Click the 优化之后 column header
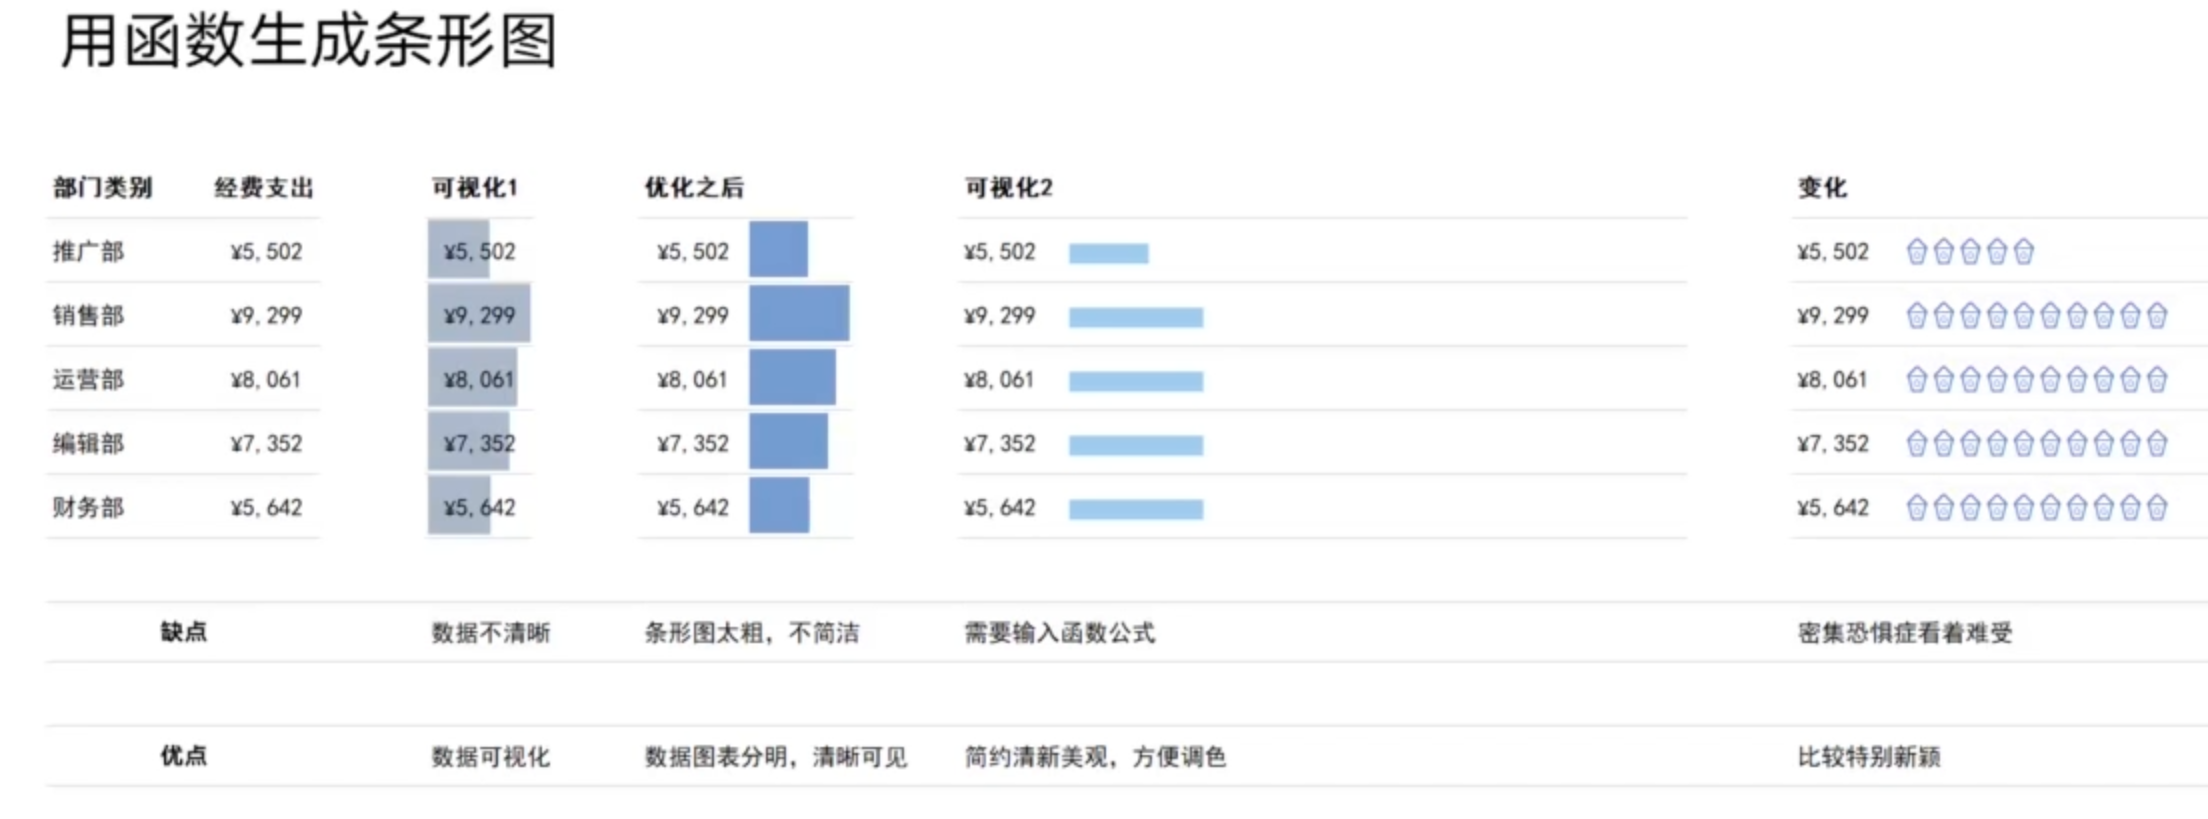The image size is (2208, 819). [x=694, y=187]
